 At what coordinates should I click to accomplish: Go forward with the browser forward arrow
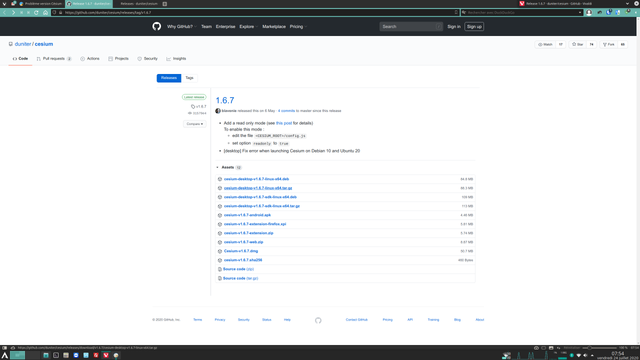(13, 13)
